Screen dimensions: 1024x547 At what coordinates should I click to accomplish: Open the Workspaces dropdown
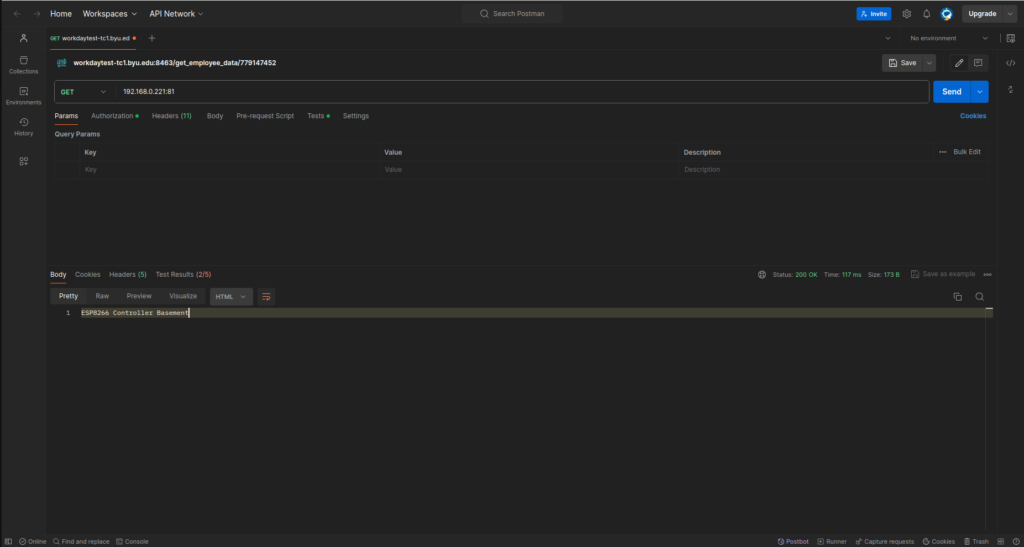110,14
